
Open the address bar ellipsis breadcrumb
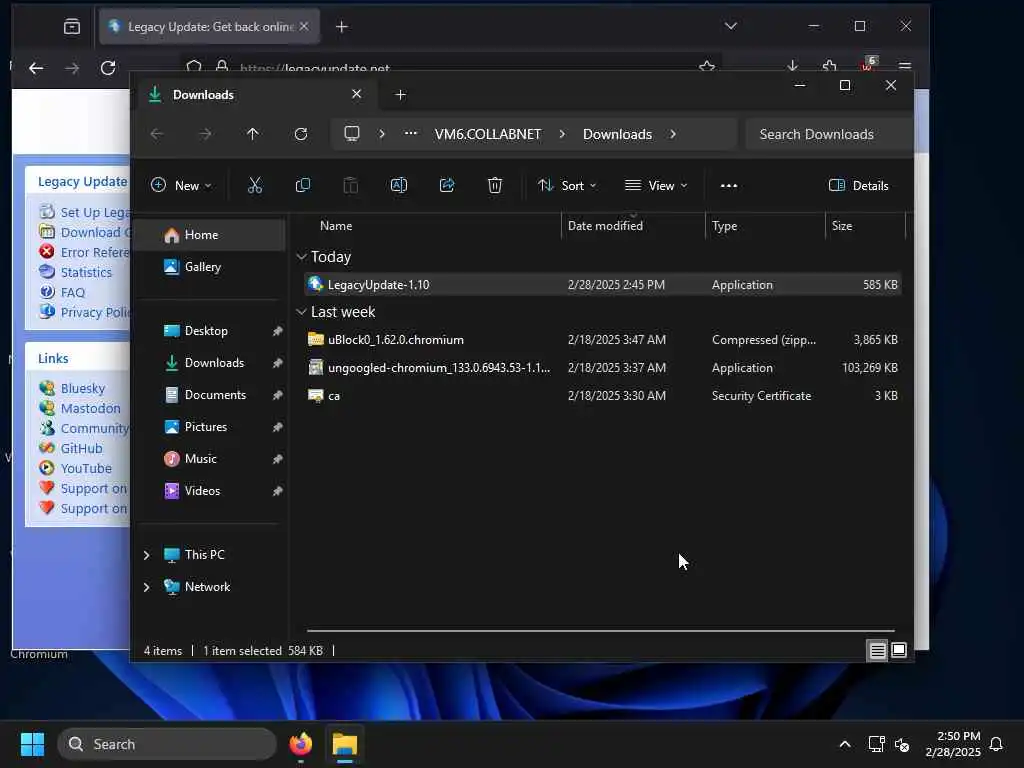click(411, 133)
